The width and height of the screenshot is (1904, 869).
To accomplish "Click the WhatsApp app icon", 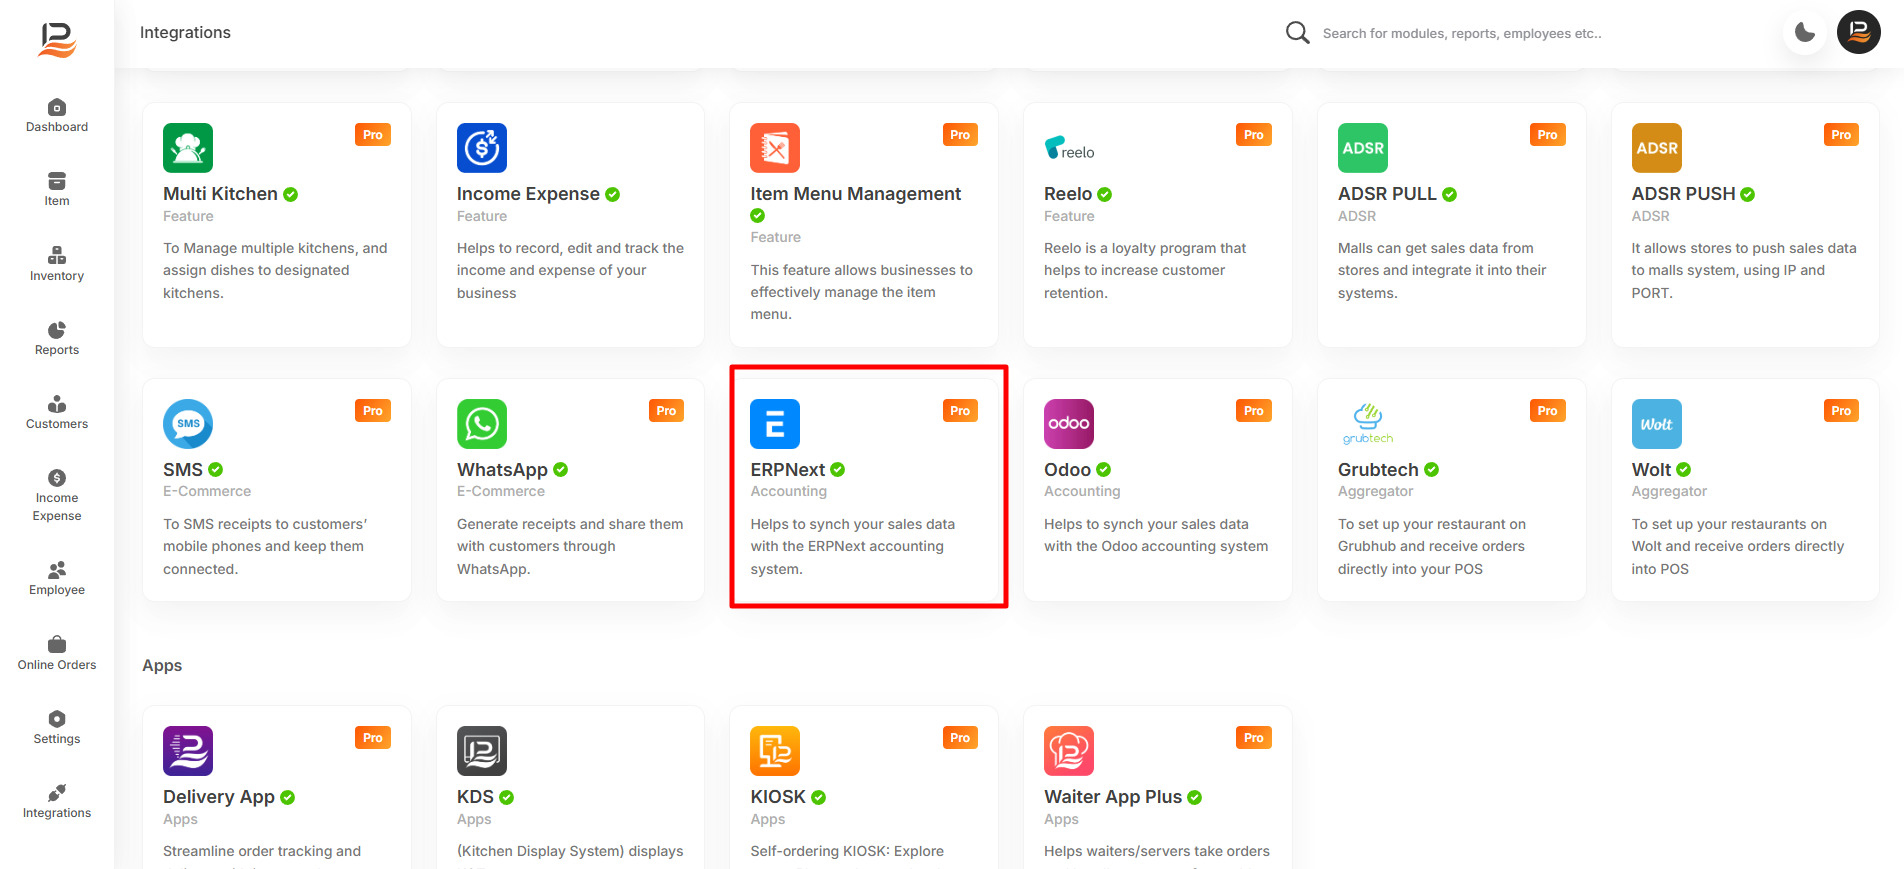I will click(482, 424).
